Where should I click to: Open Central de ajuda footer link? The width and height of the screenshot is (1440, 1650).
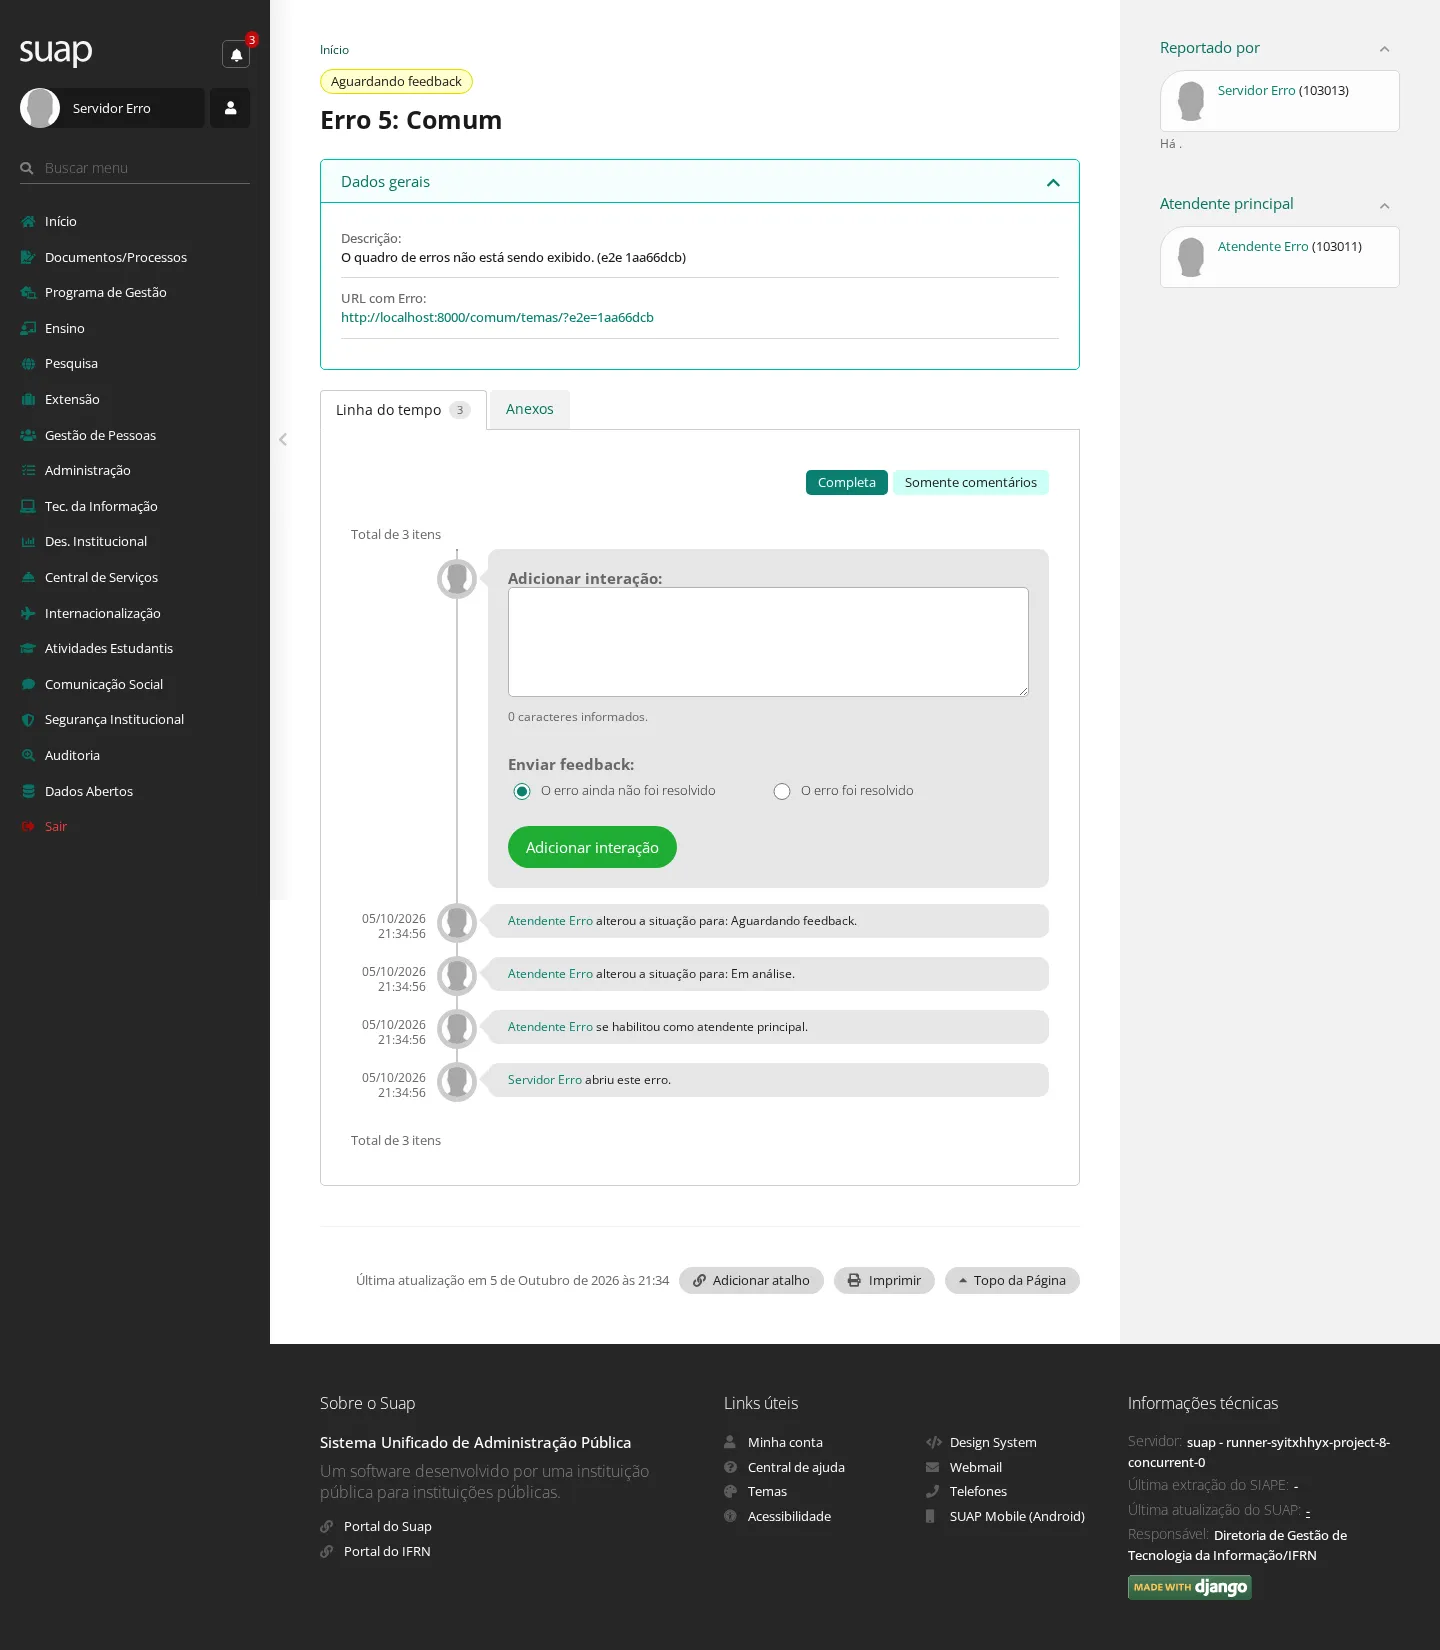click(796, 1468)
